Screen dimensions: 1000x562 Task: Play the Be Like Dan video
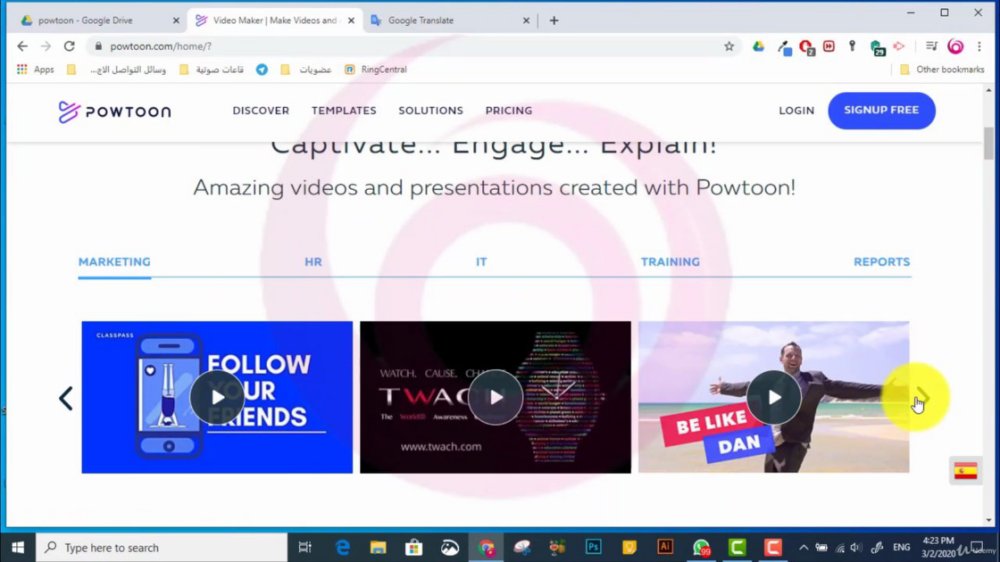[774, 397]
